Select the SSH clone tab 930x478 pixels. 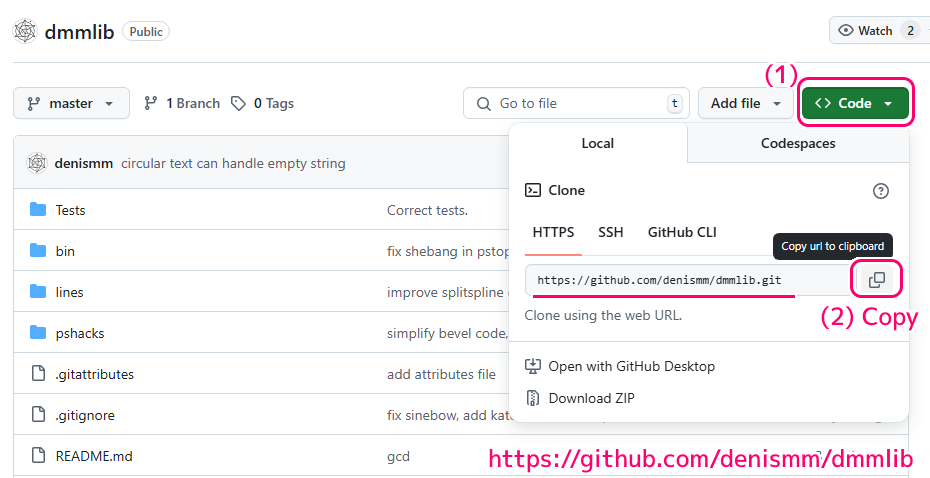pyautogui.click(x=610, y=232)
